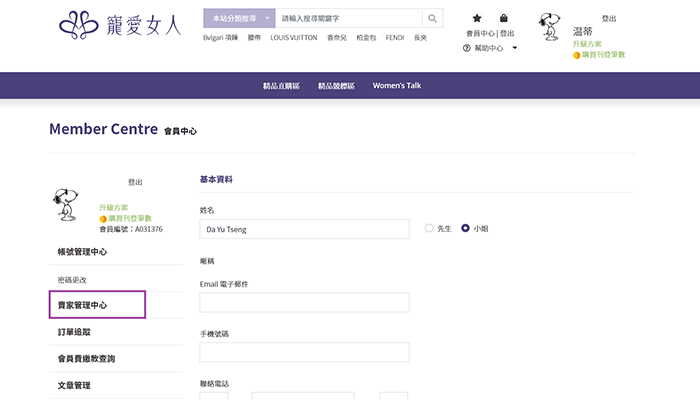Click the 登出 link in the header

609,19
